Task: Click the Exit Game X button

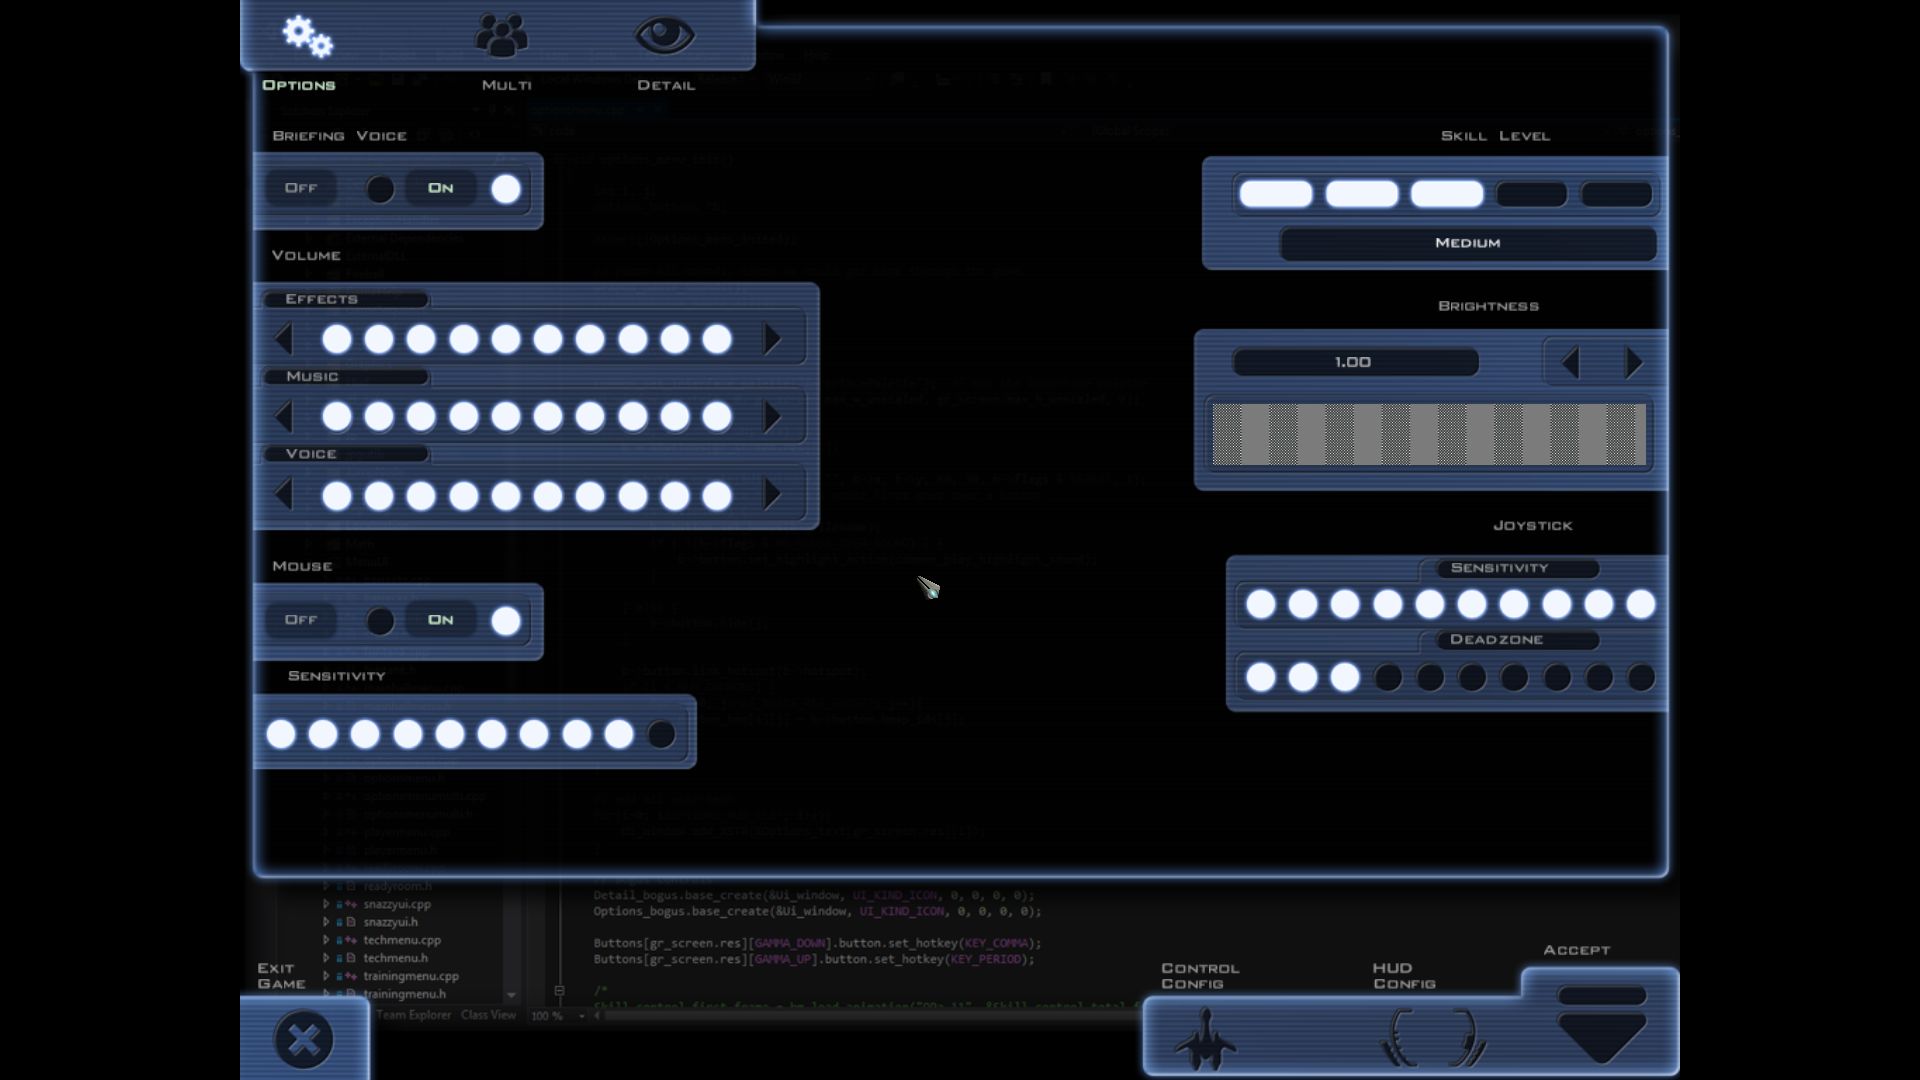Action: click(304, 1040)
